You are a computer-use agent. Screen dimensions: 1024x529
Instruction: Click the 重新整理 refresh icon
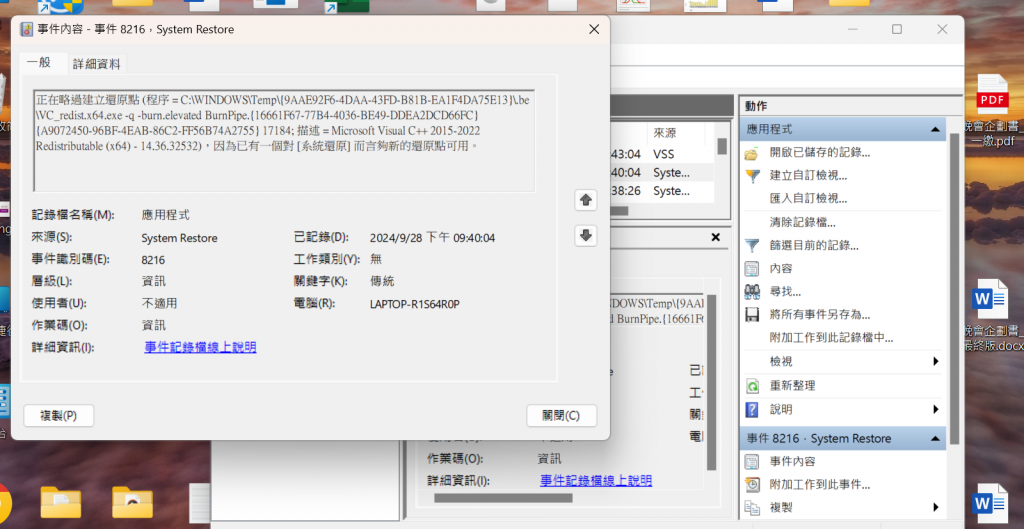(752, 386)
